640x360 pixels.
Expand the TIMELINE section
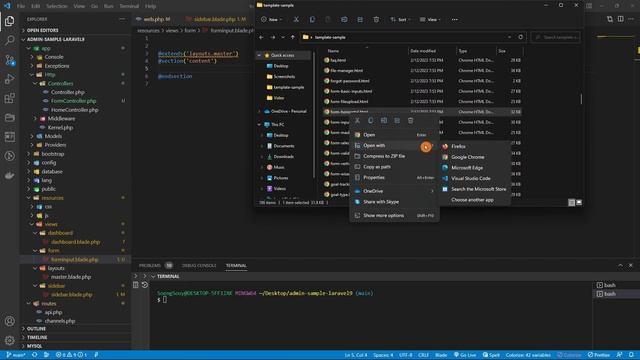coord(37,338)
